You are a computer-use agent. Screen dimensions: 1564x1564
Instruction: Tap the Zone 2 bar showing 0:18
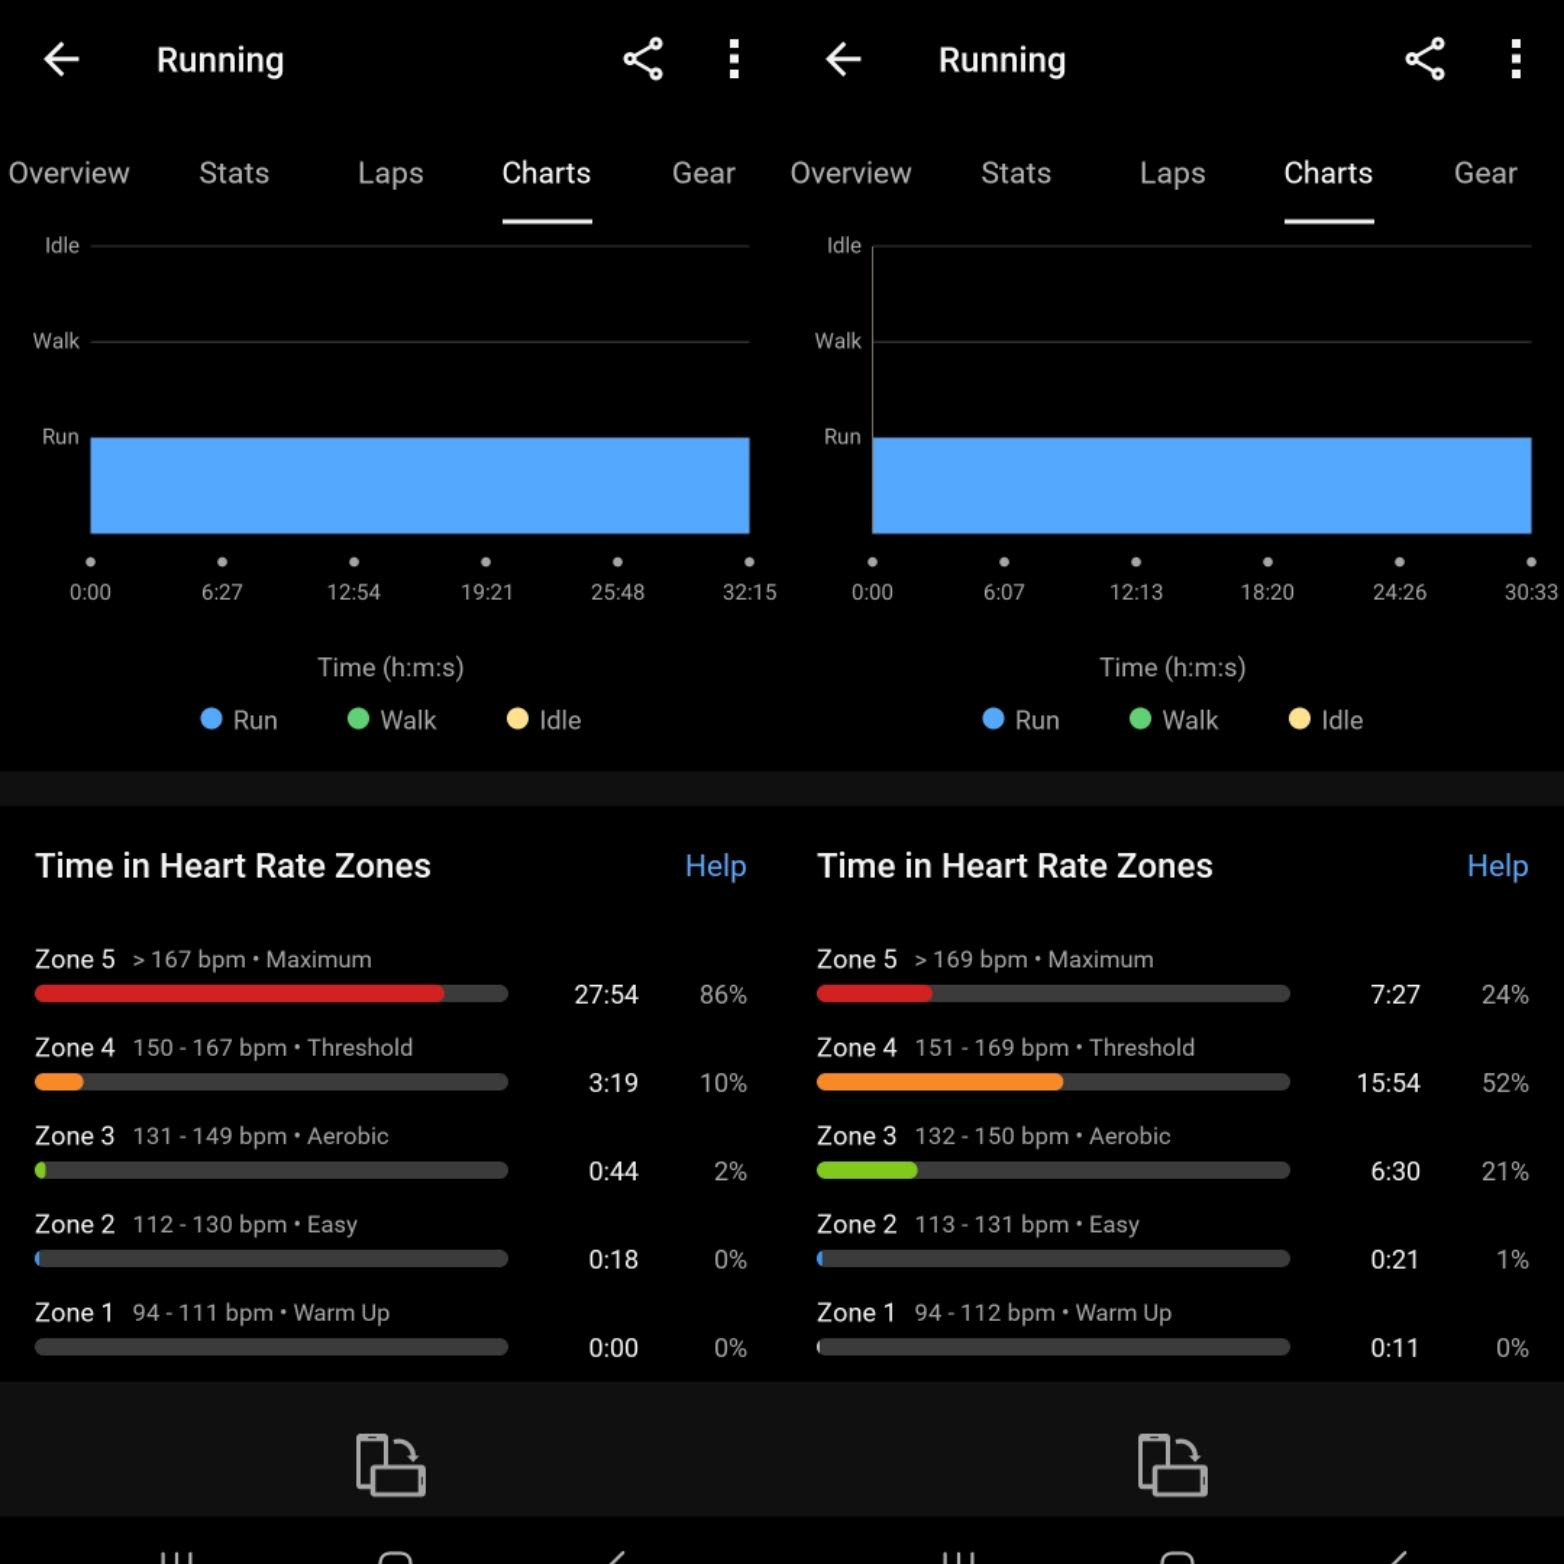tap(271, 1259)
